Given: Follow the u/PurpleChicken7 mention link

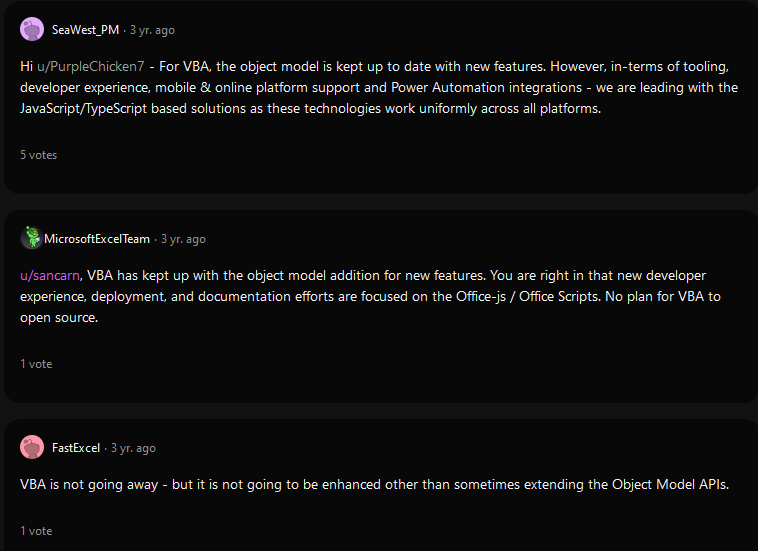Looking at the screenshot, I should tap(90, 66).
